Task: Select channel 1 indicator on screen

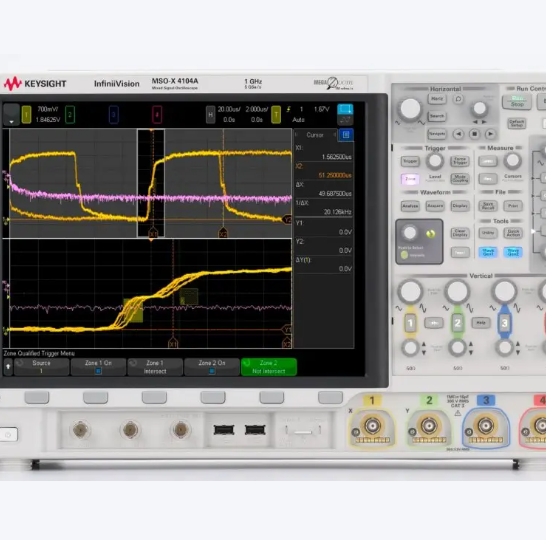Action: pos(26,115)
